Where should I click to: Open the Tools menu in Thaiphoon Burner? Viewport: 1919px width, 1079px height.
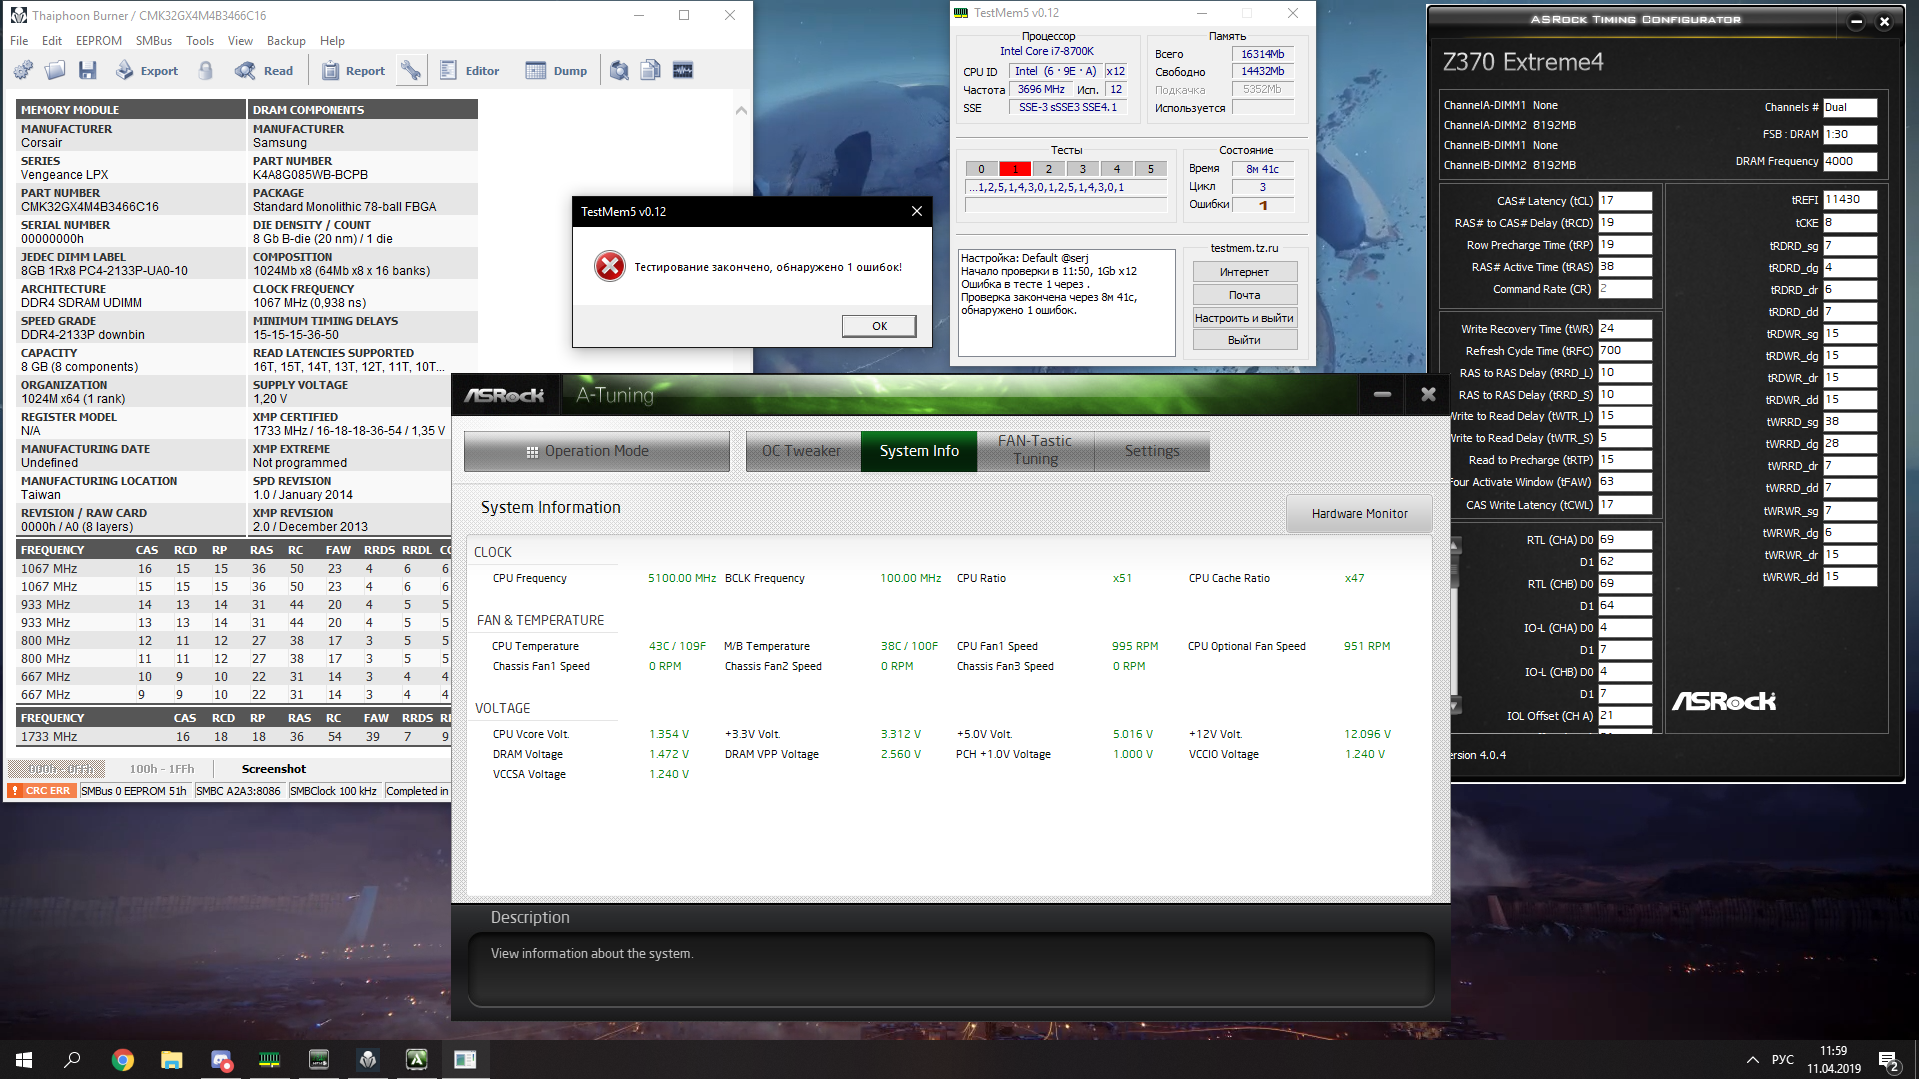(200, 41)
